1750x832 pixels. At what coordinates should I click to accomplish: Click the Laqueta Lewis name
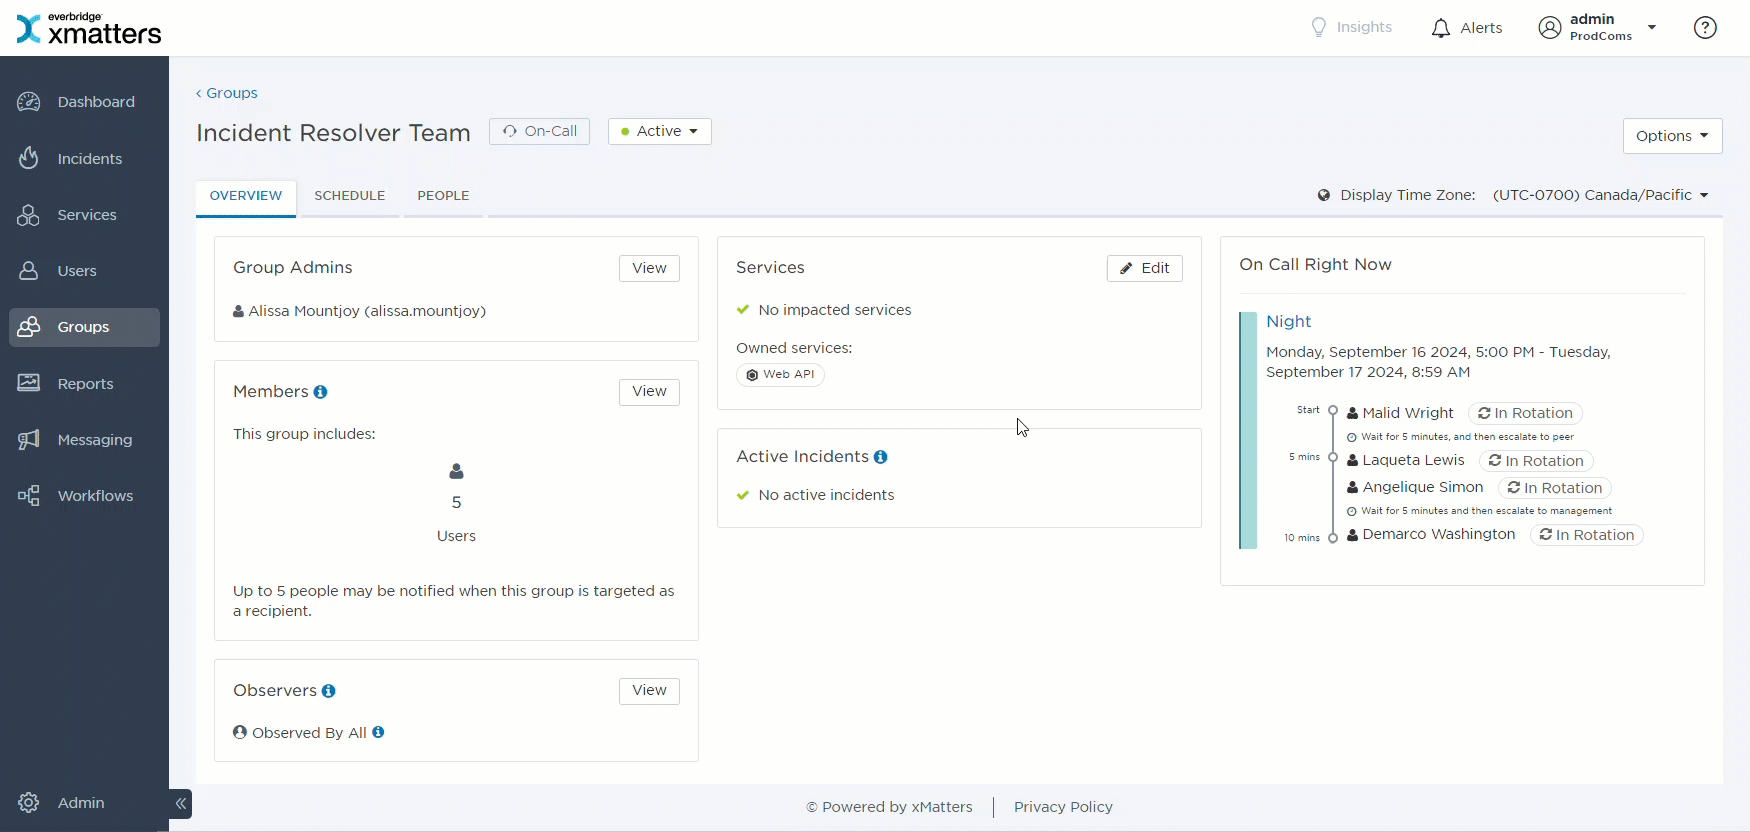(x=1413, y=460)
